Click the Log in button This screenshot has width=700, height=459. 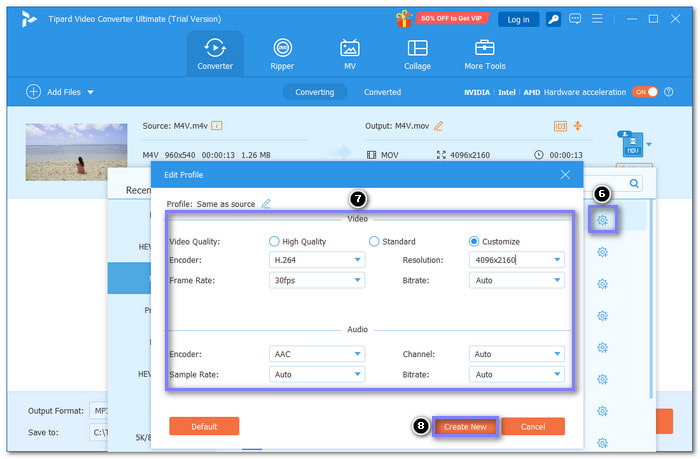click(518, 20)
